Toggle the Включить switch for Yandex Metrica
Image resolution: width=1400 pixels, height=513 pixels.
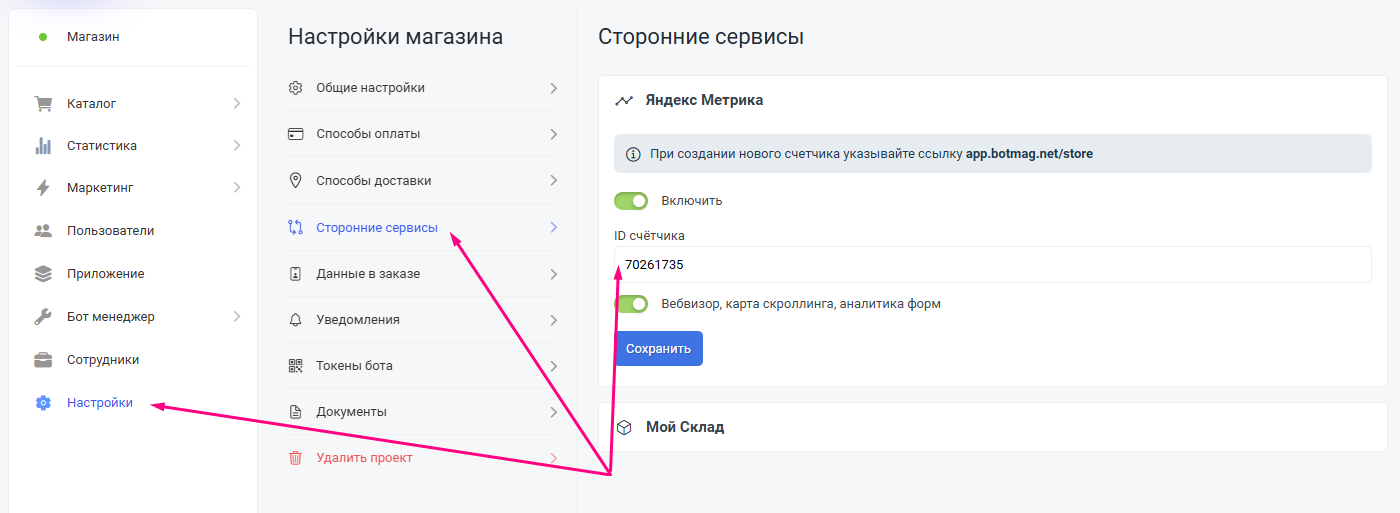pyautogui.click(x=631, y=201)
